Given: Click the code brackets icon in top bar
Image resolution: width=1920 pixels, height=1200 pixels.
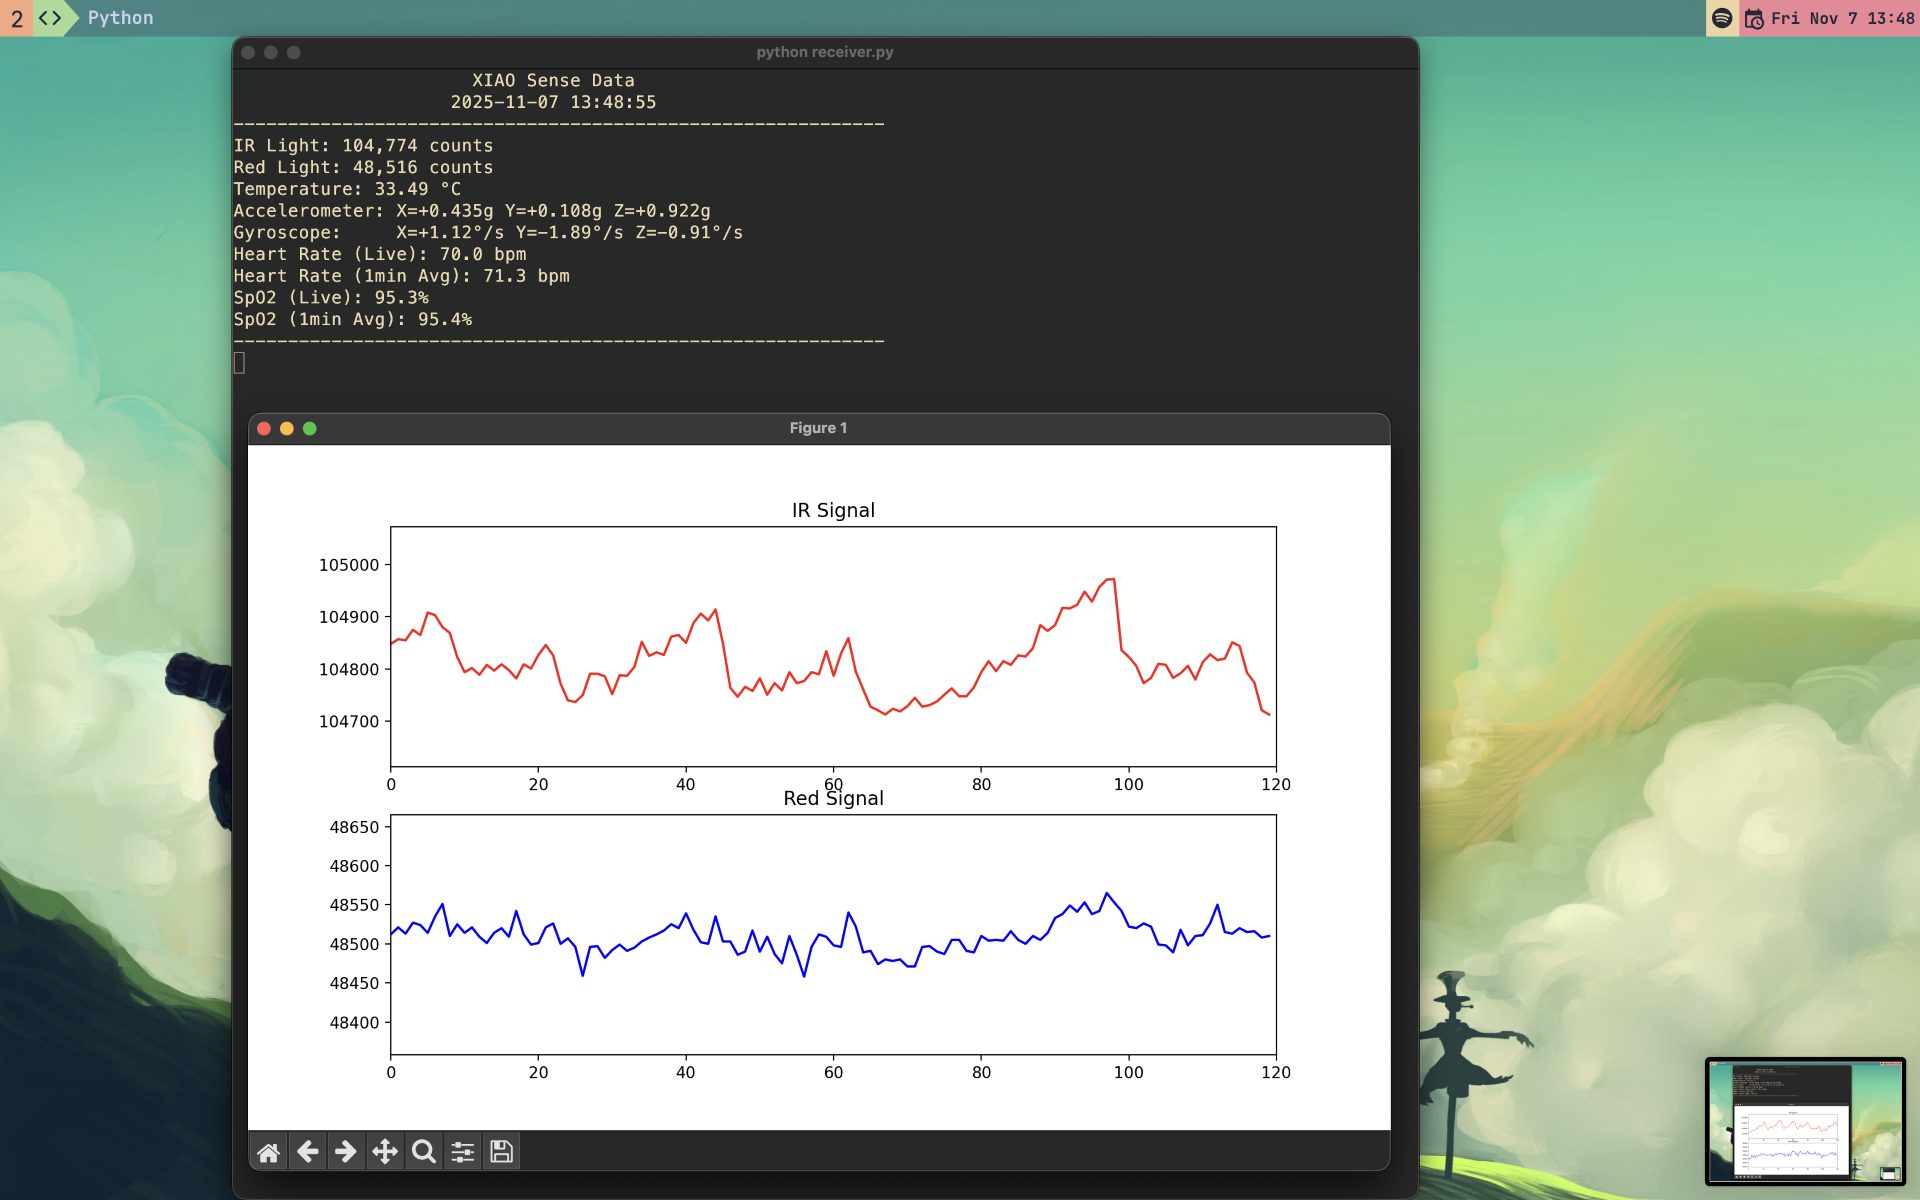Looking at the screenshot, I should click(50, 18).
